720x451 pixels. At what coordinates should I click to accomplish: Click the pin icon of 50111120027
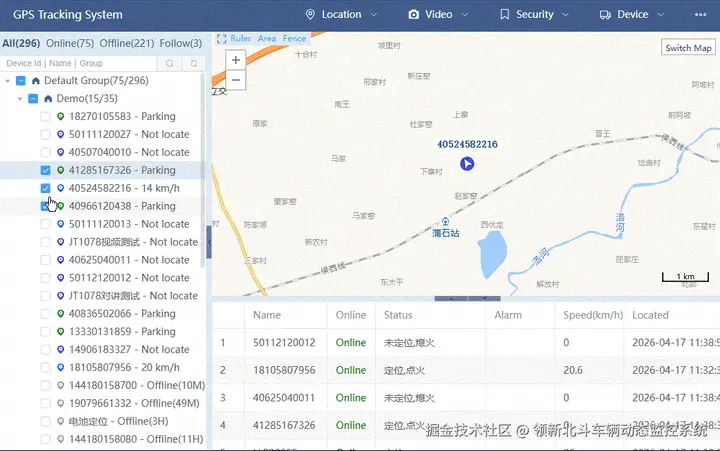click(x=60, y=135)
